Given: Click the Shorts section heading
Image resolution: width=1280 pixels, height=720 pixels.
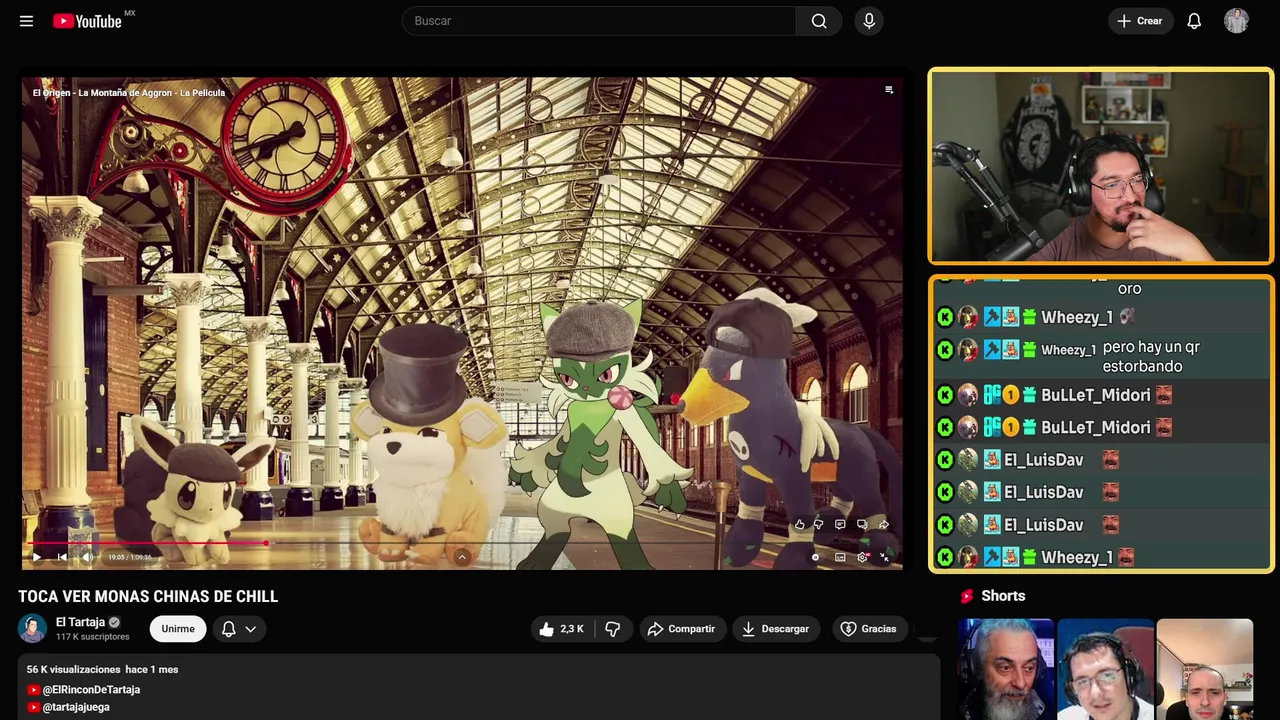Looking at the screenshot, I should click(1003, 596).
